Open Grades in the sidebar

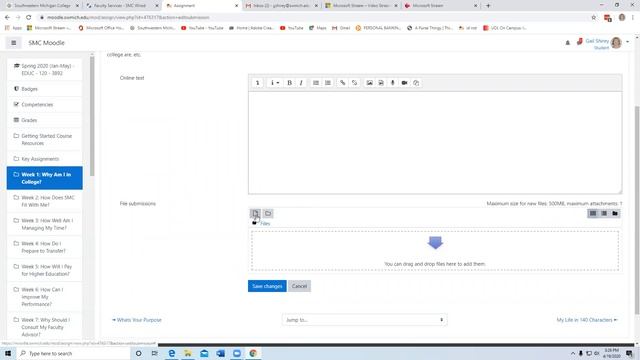coord(44,120)
